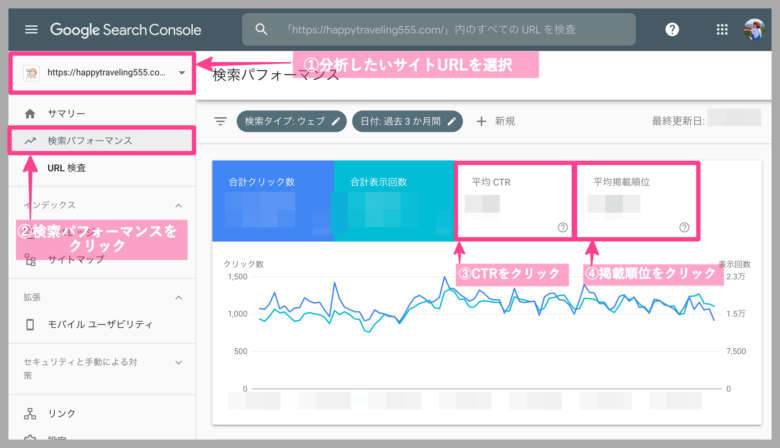Click the 7,500 right-axis value

pyautogui.click(x=736, y=352)
